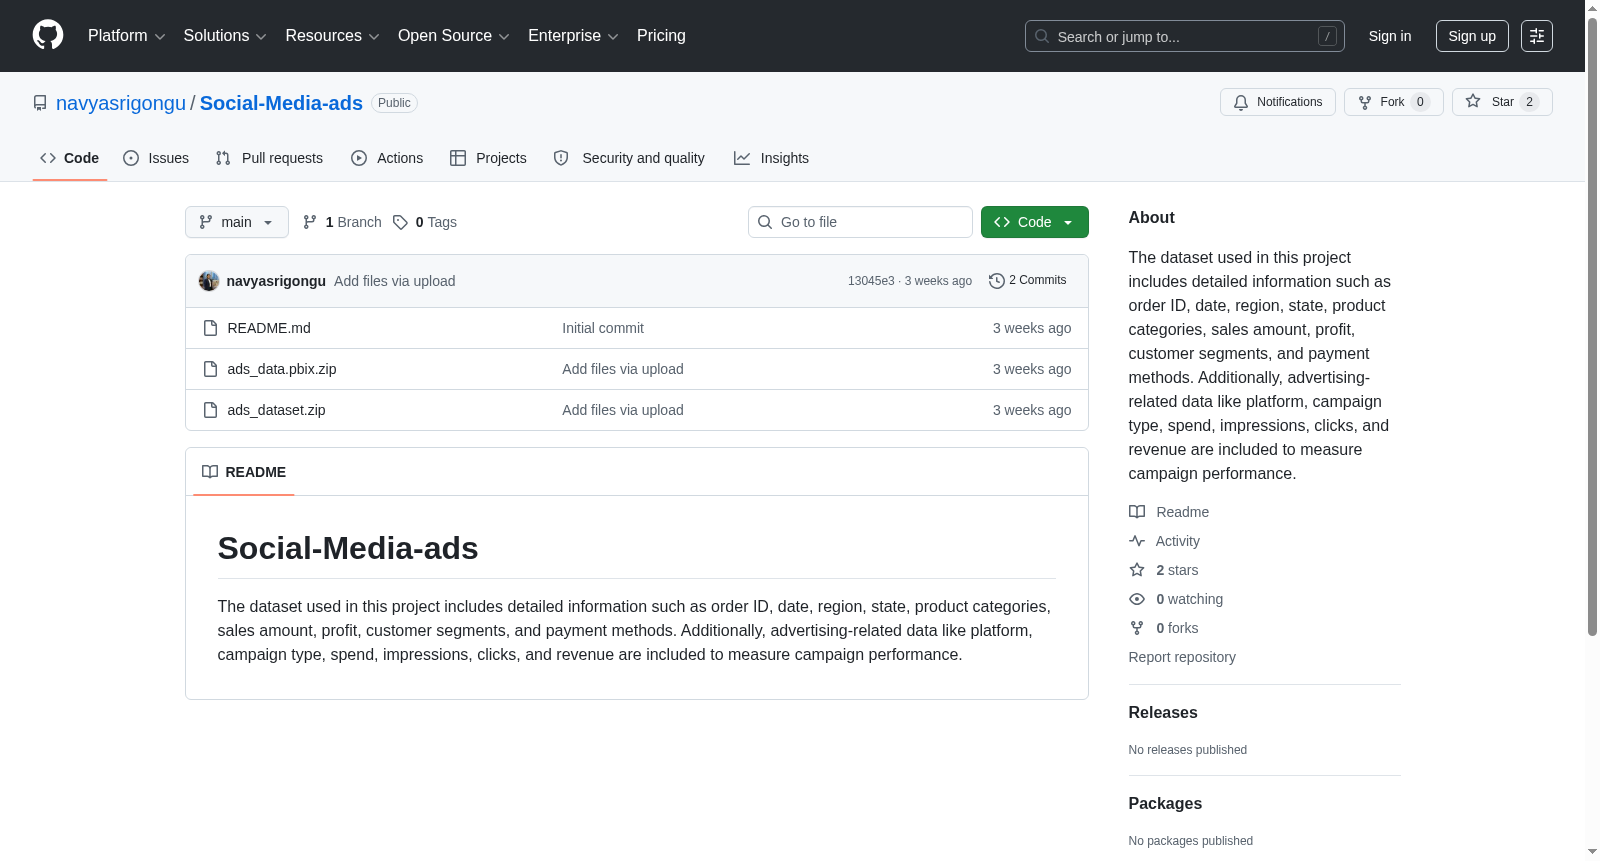This screenshot has width=1600, height=861.
Task: Switch to the Insights tab
Action: (x=771, y=158)
